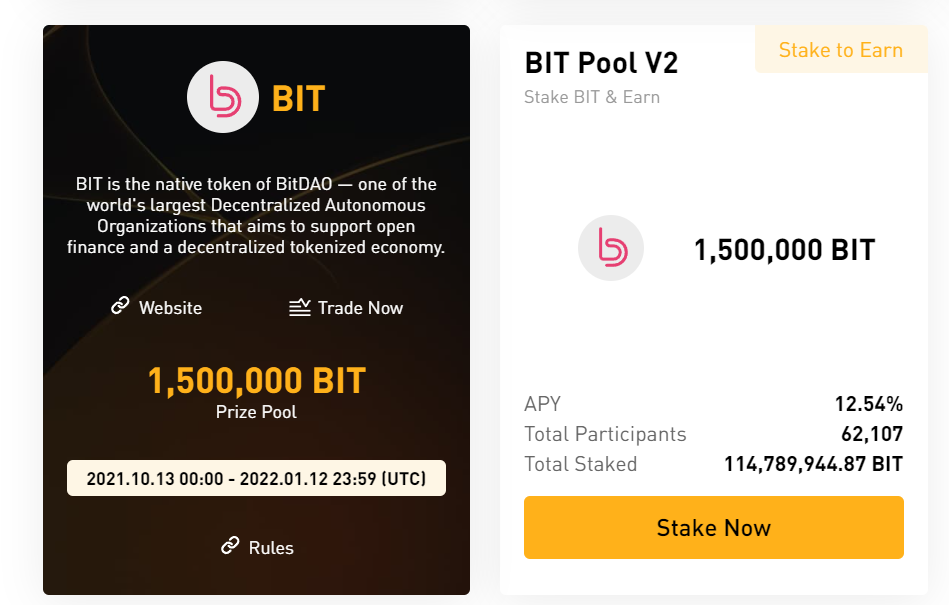Open the Website link text

[x=170, y=308]
